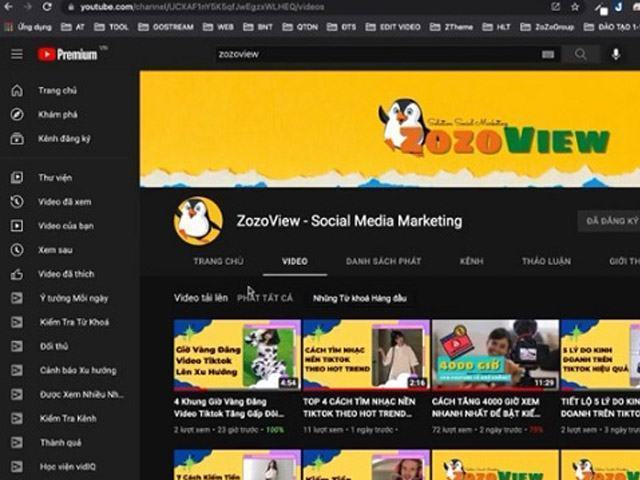Click the ĐÃ ĐĂNG KÝ subscribed button

pyautogui.click(x=609, y=221)
